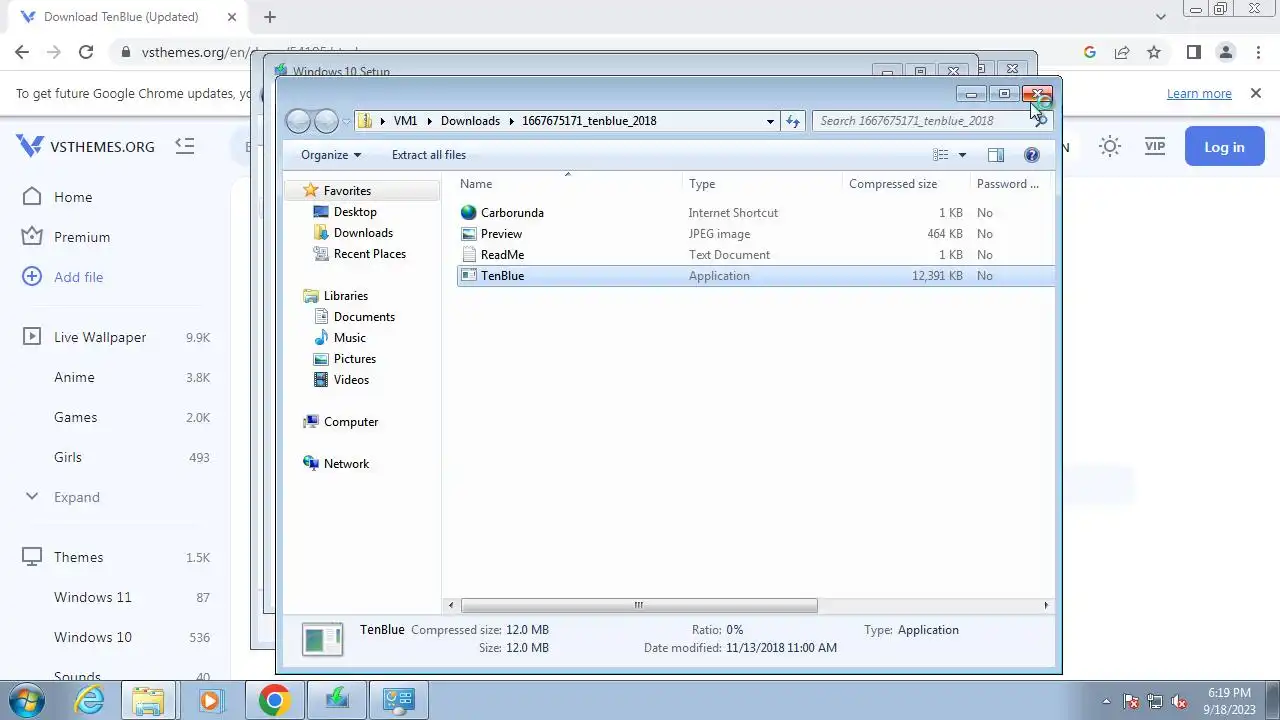This screenshot has width=1280, height=720.
Task: Open Desktop in the Favorites list
Action: (x=355, y=212)
